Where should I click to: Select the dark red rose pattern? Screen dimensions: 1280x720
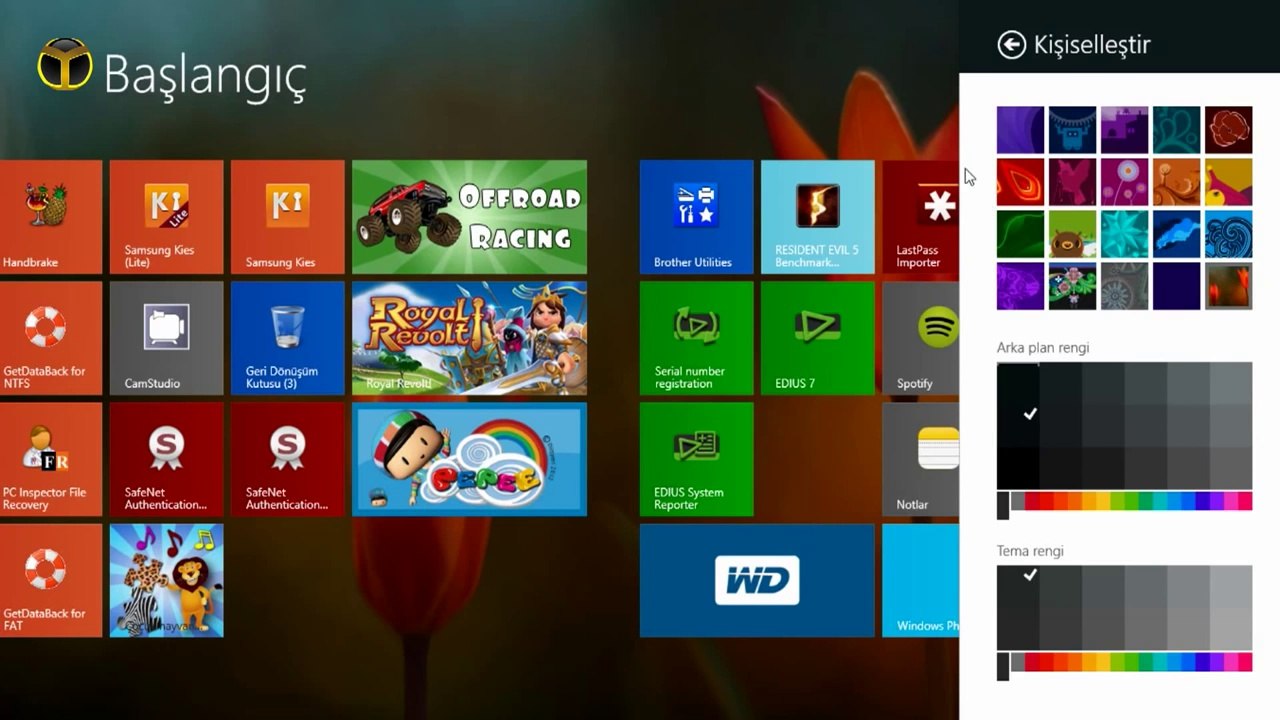pos(1228,130)
